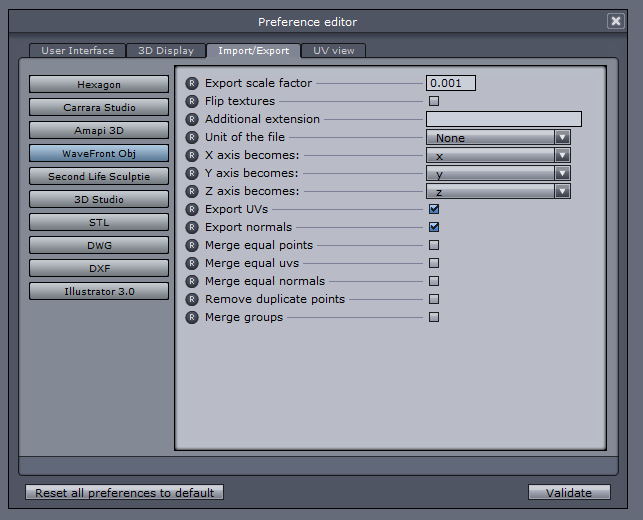Click the R icon next to Unit of the file

(193, 137)
